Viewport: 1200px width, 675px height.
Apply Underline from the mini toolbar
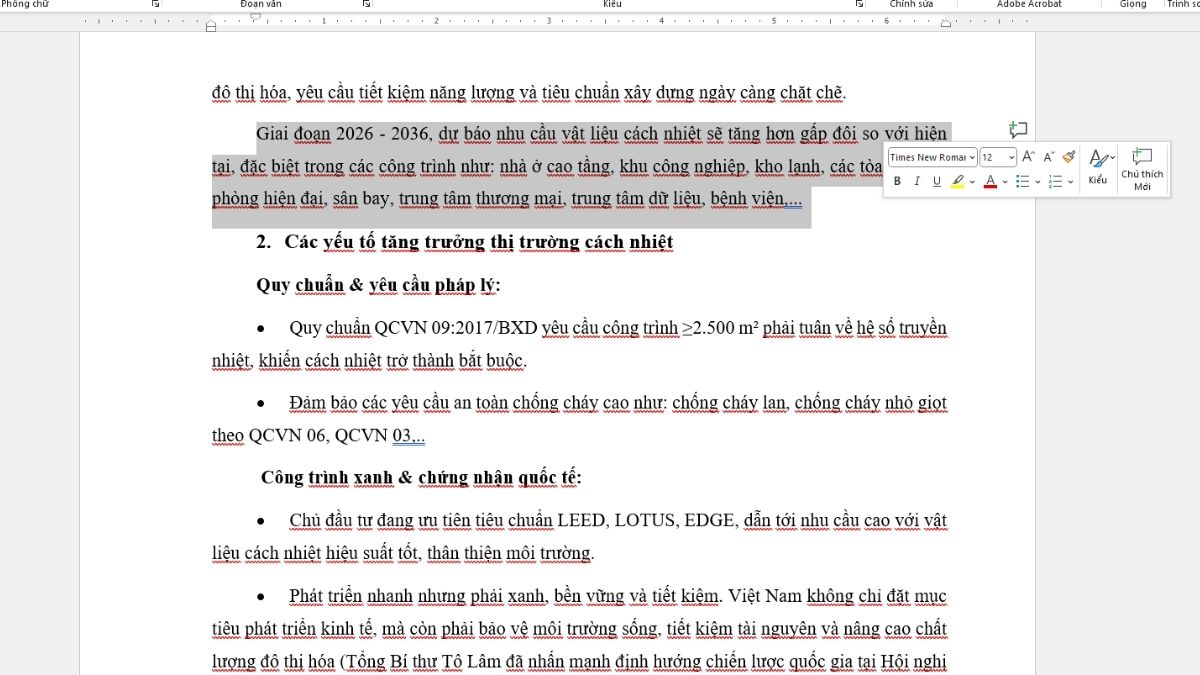(x=937, y=181)
